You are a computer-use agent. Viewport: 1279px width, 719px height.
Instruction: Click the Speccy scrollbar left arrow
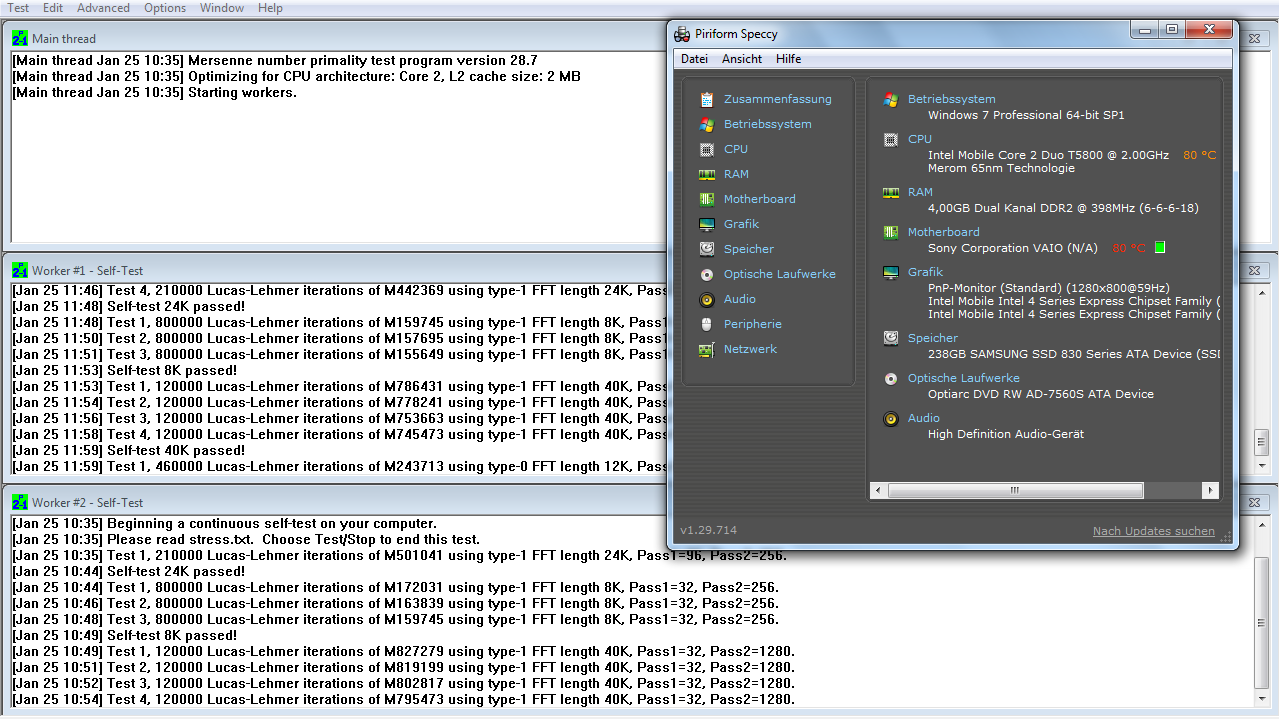point(878,490)
